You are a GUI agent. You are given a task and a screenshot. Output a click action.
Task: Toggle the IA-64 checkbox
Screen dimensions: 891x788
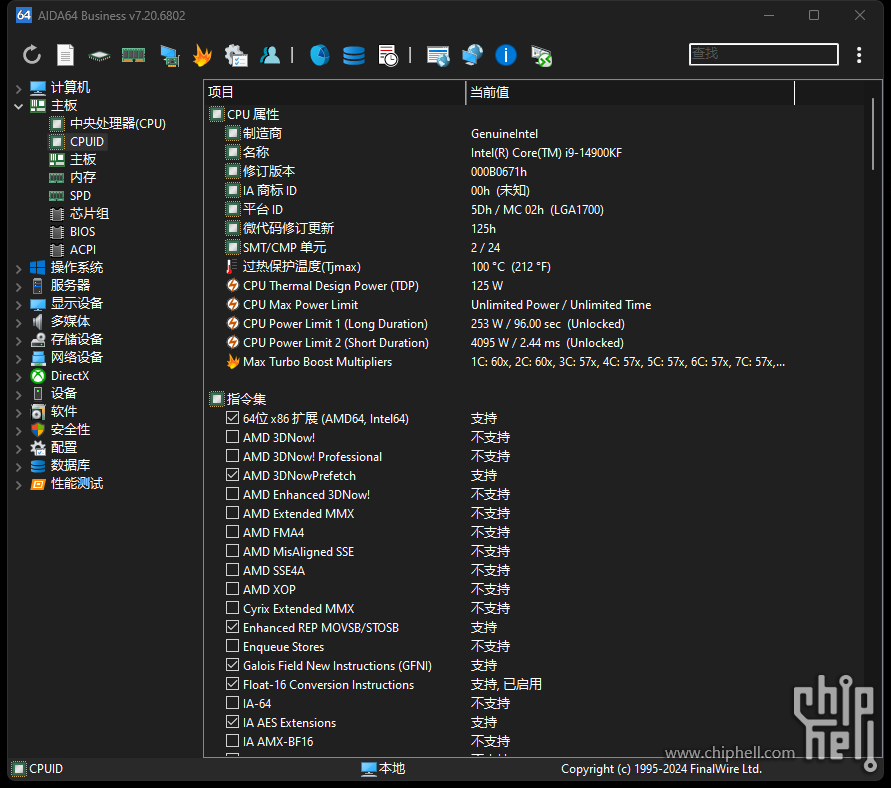[232, 703]
